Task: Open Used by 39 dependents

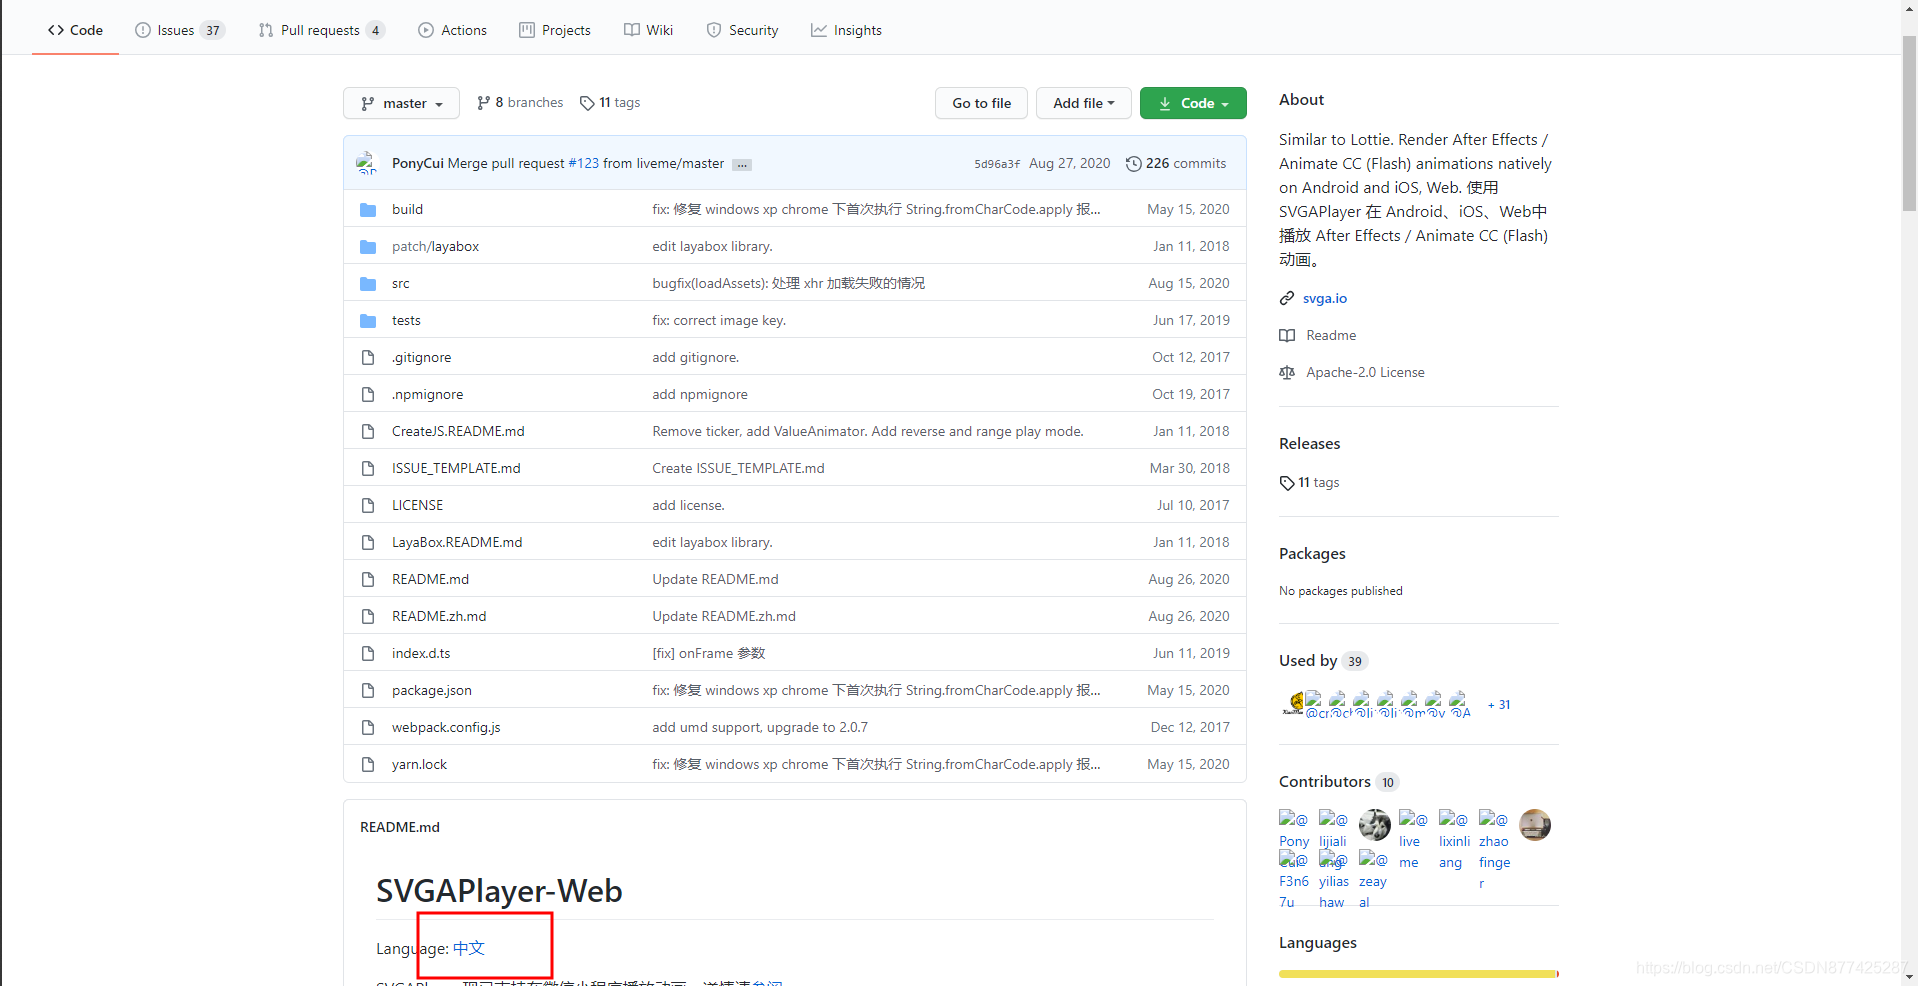Action: (1323, 660)
